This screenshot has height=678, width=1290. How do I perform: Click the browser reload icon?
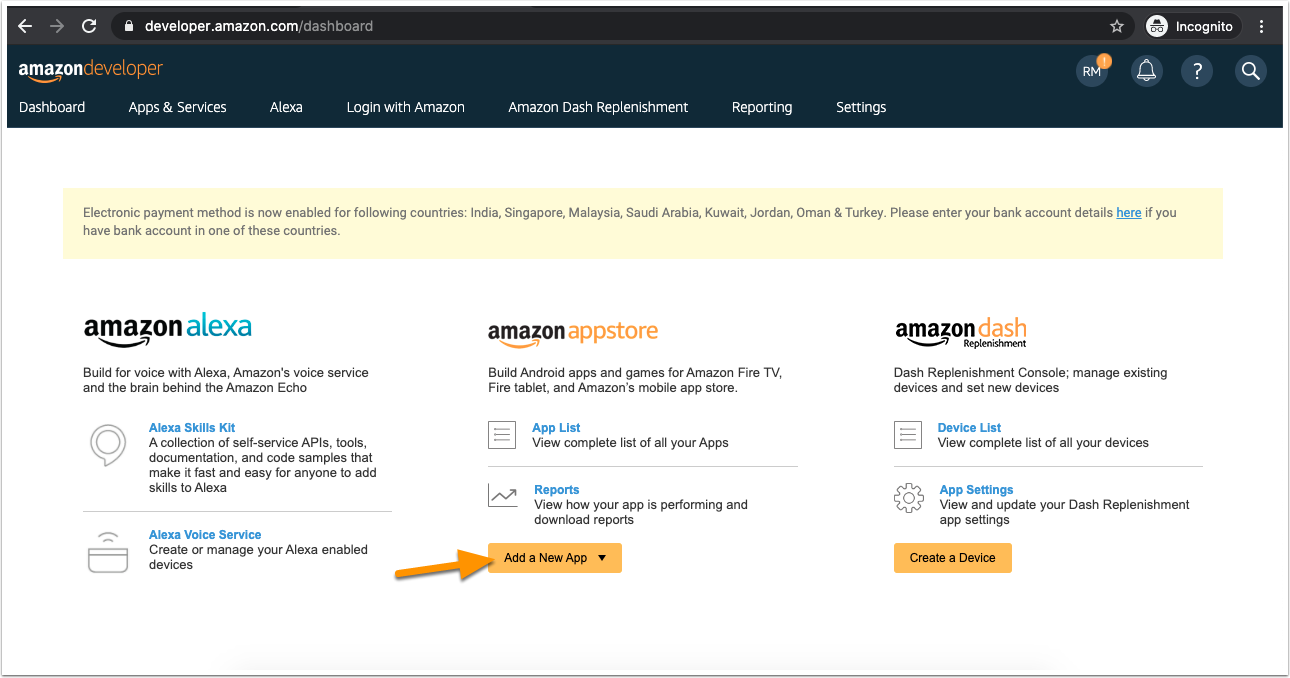(89, 26)
